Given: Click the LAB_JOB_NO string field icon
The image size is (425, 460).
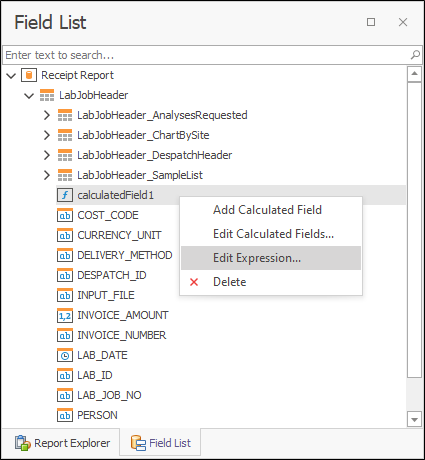Looking at the screenshot, I should pos(65,395).
